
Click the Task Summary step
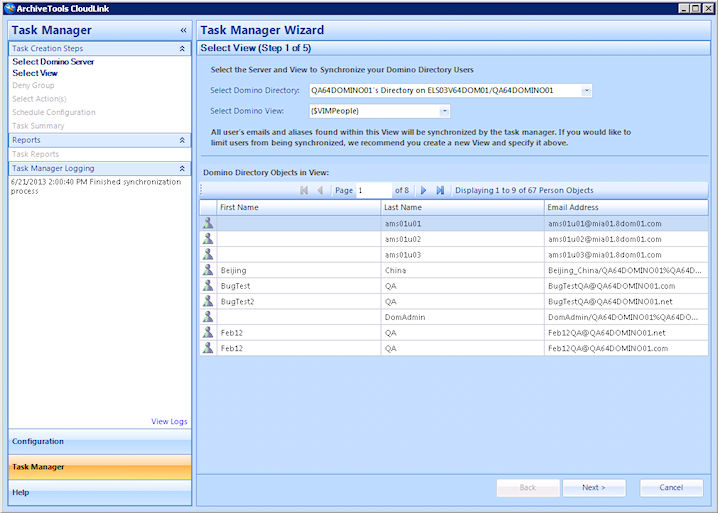pyautogui.click(x=38, y=126)
